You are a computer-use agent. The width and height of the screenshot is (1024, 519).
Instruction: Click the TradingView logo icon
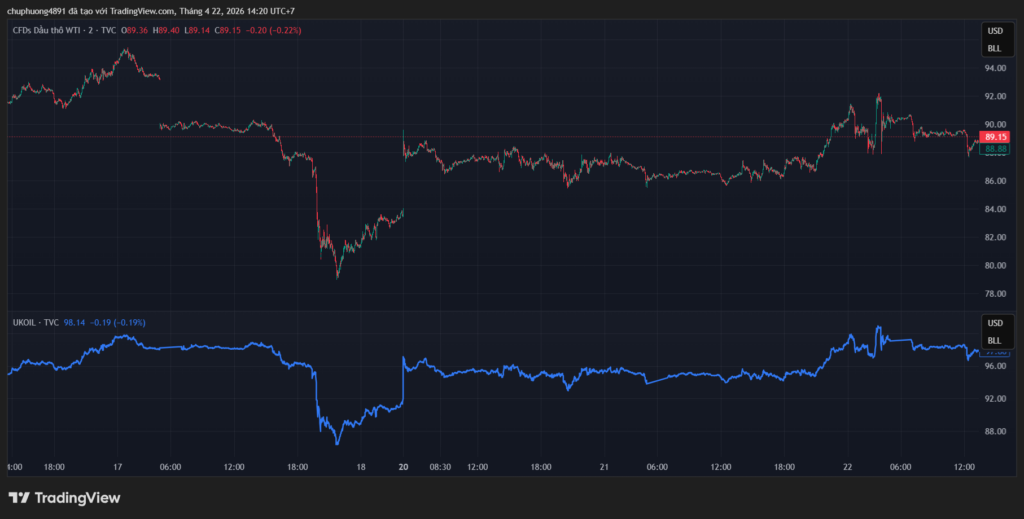18,498
